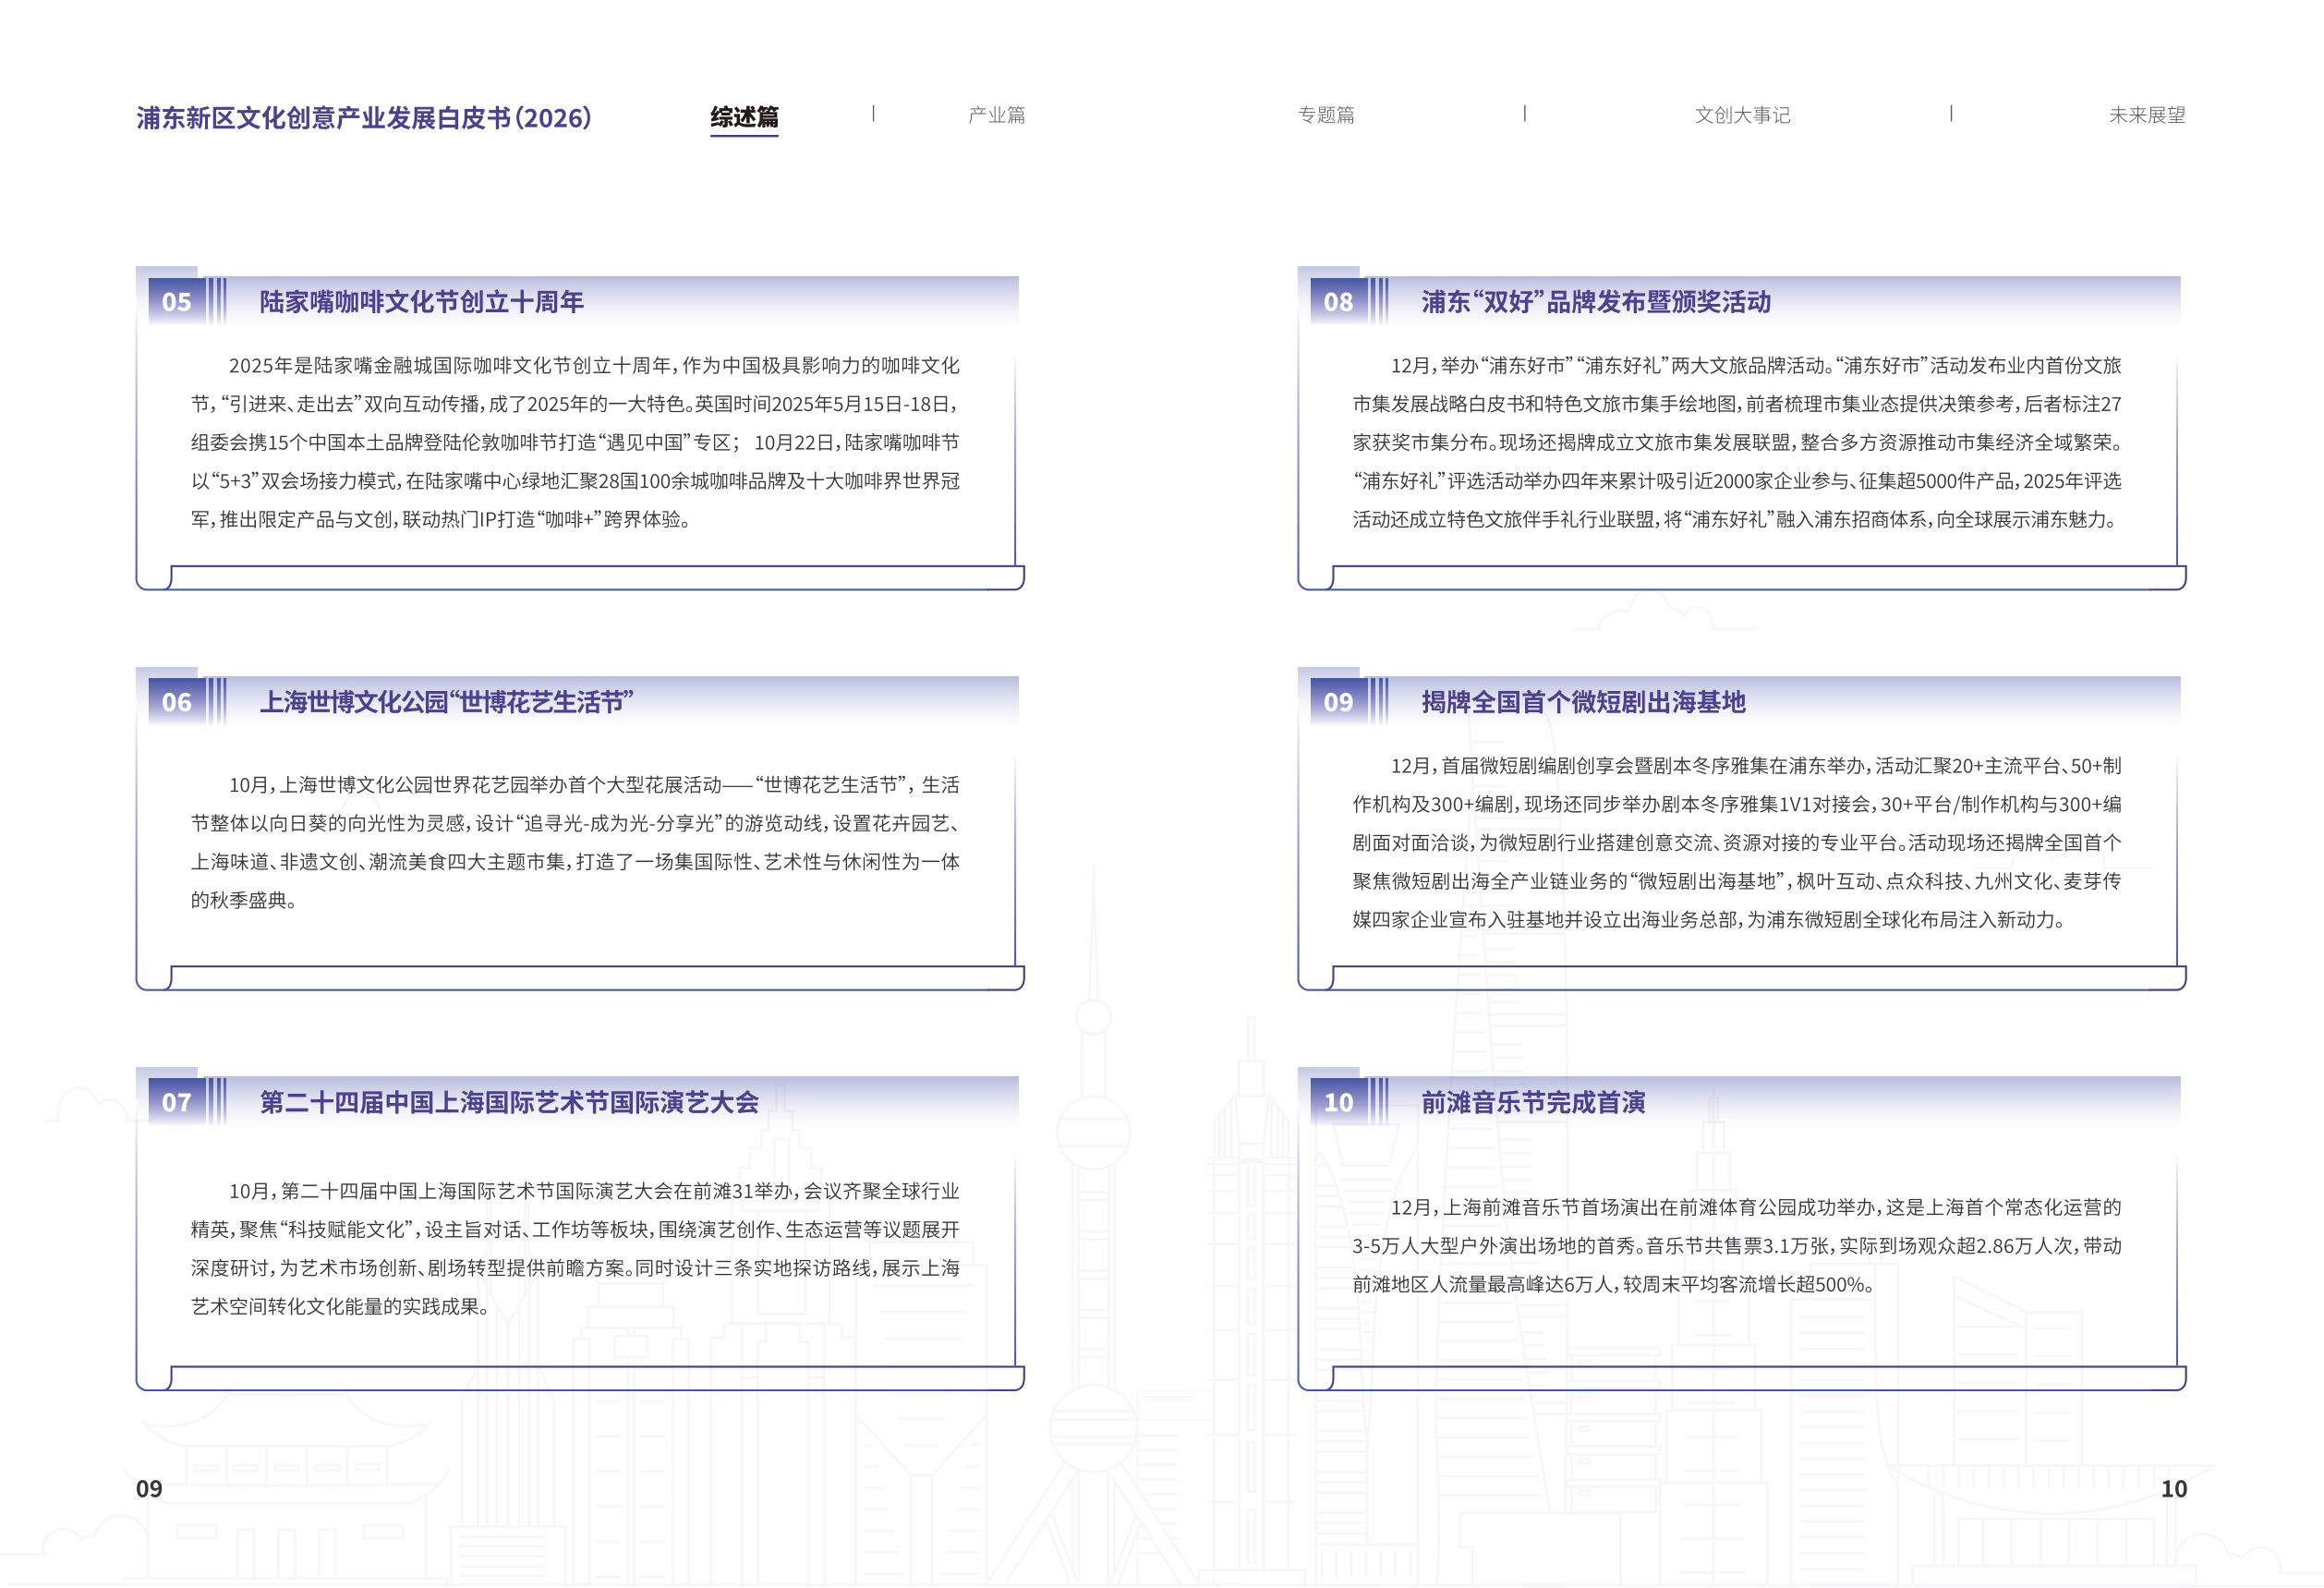Go to the 专题篇 tab
The width and height of the screenshot is (2324, 1588).
(1326, 115)
